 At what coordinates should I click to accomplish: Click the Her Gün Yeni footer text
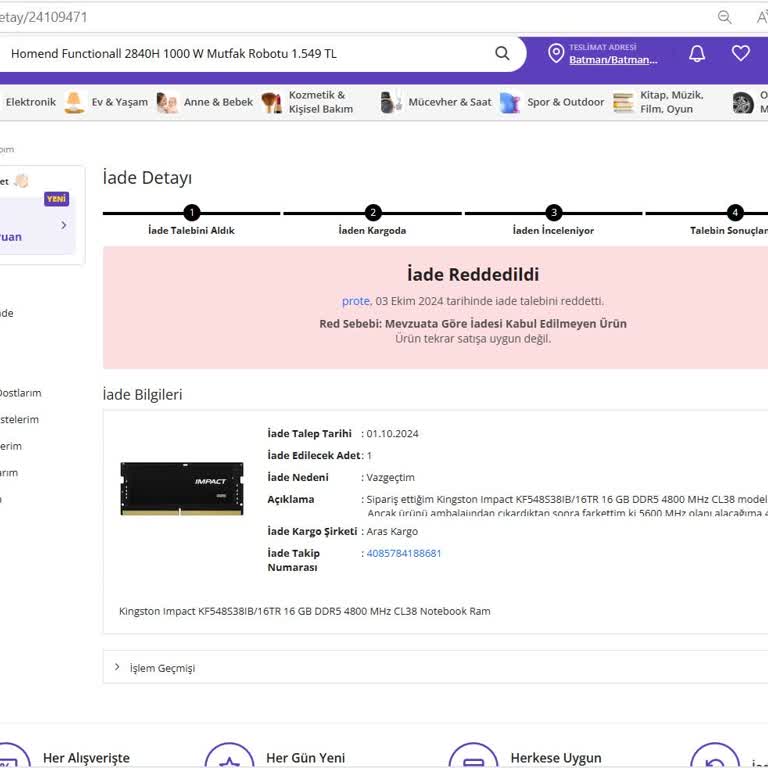coord(306,758)
